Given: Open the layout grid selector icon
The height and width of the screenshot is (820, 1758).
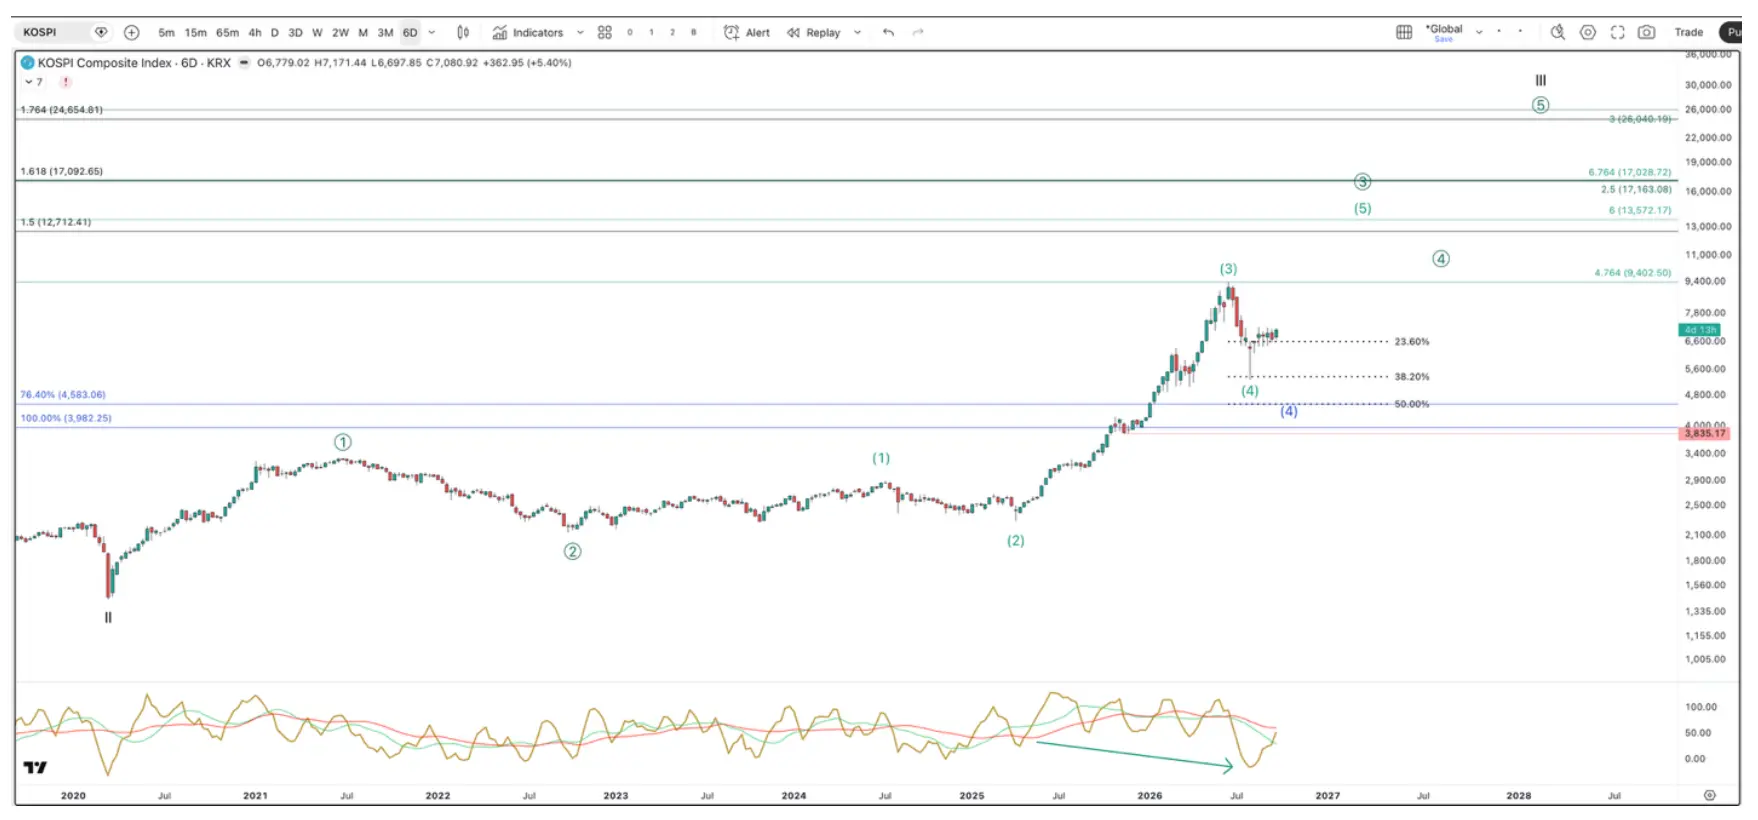Looking at the screenshot, I should pyautogui.click(x=605, y=32).
